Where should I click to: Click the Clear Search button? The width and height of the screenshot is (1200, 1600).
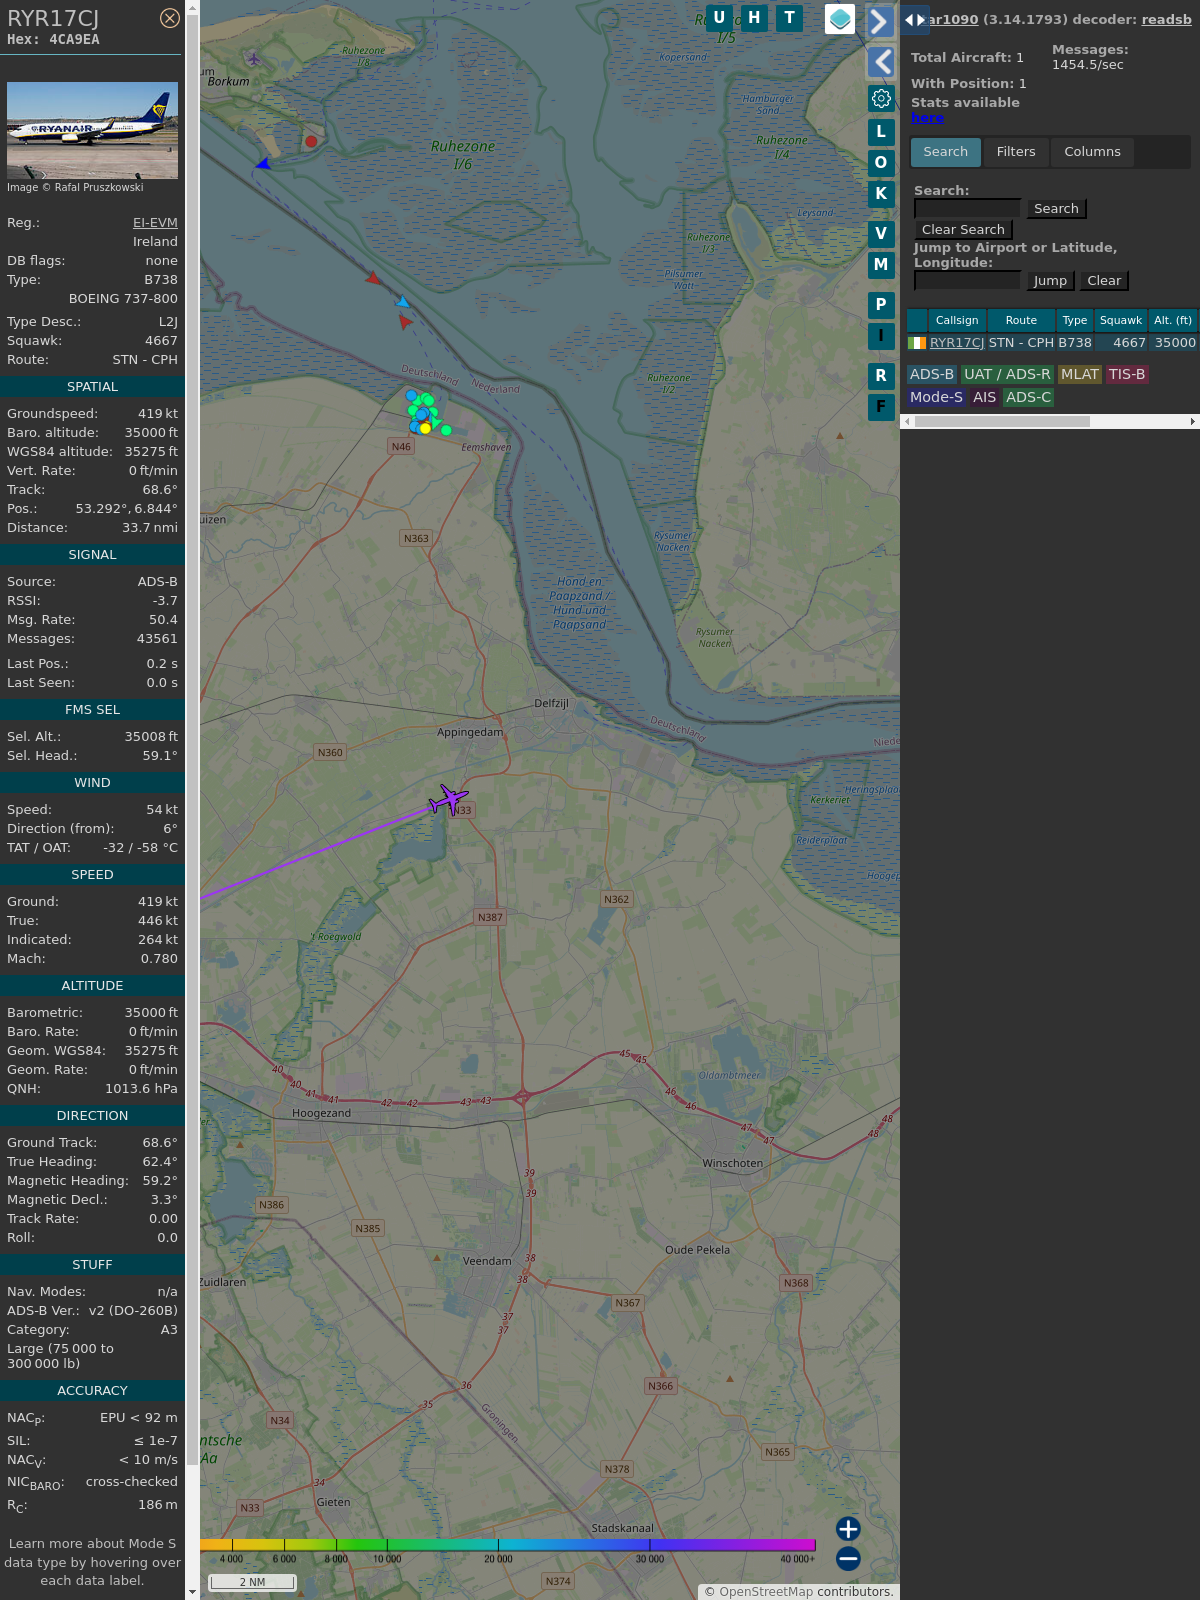pyautogui.click(x=963, y=230)
